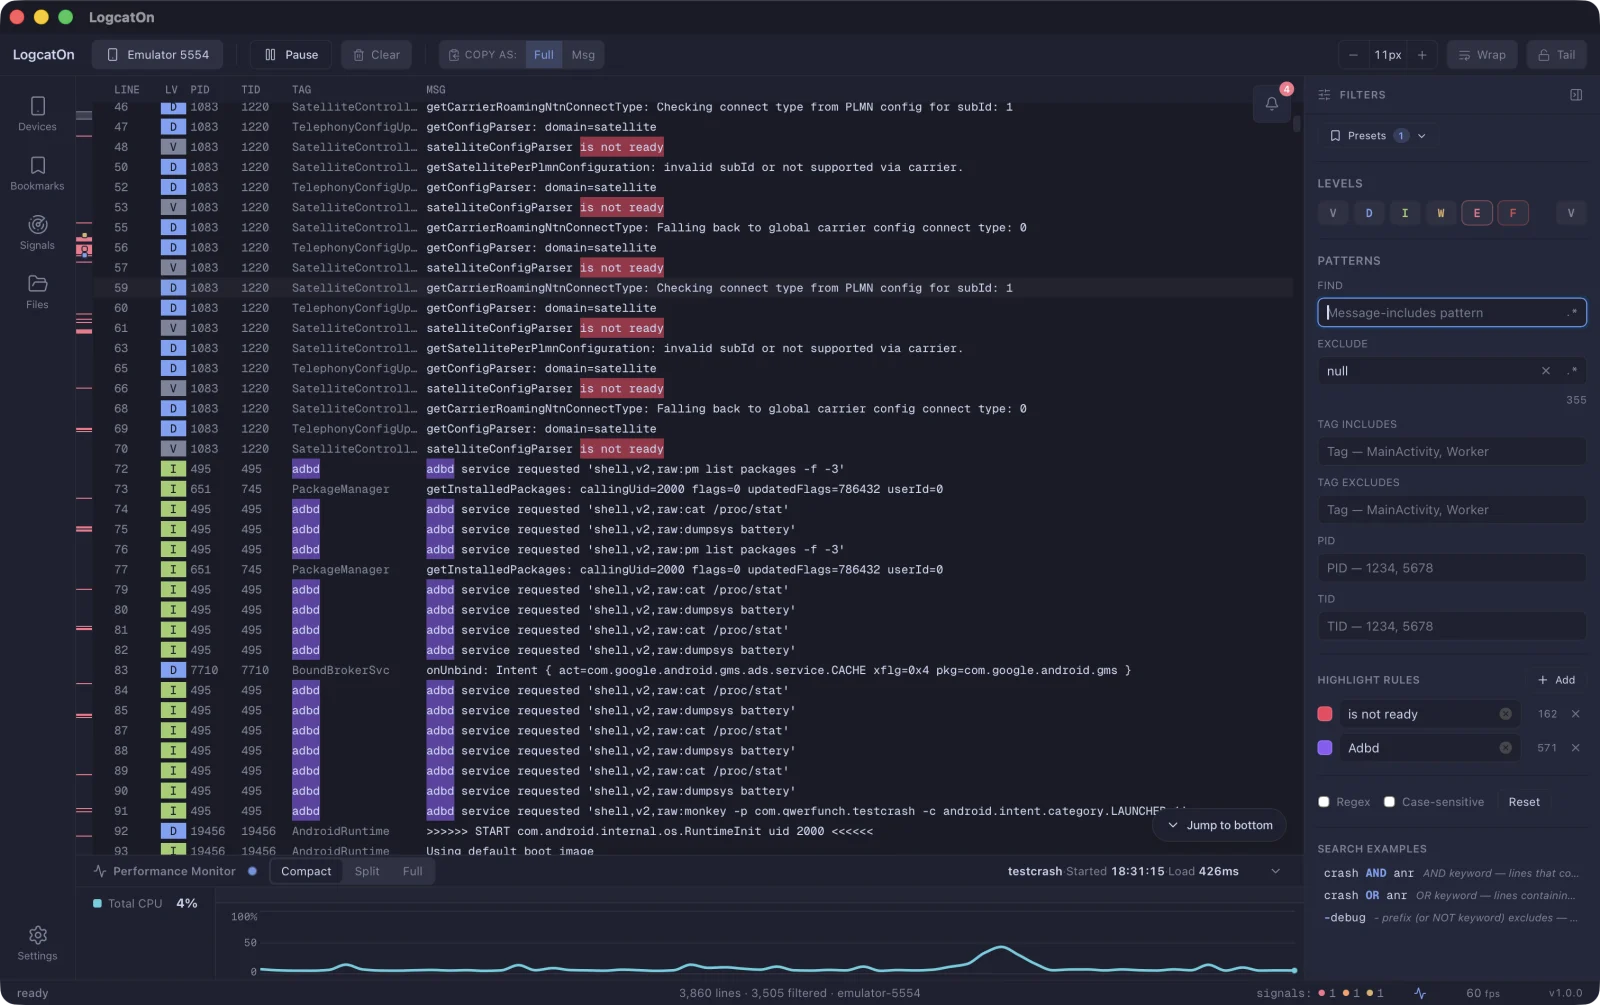The image size is (1600, 1005).
Task: Expand the Presets dropdown
Action: pyautogui.click(x=1377, y=136)
